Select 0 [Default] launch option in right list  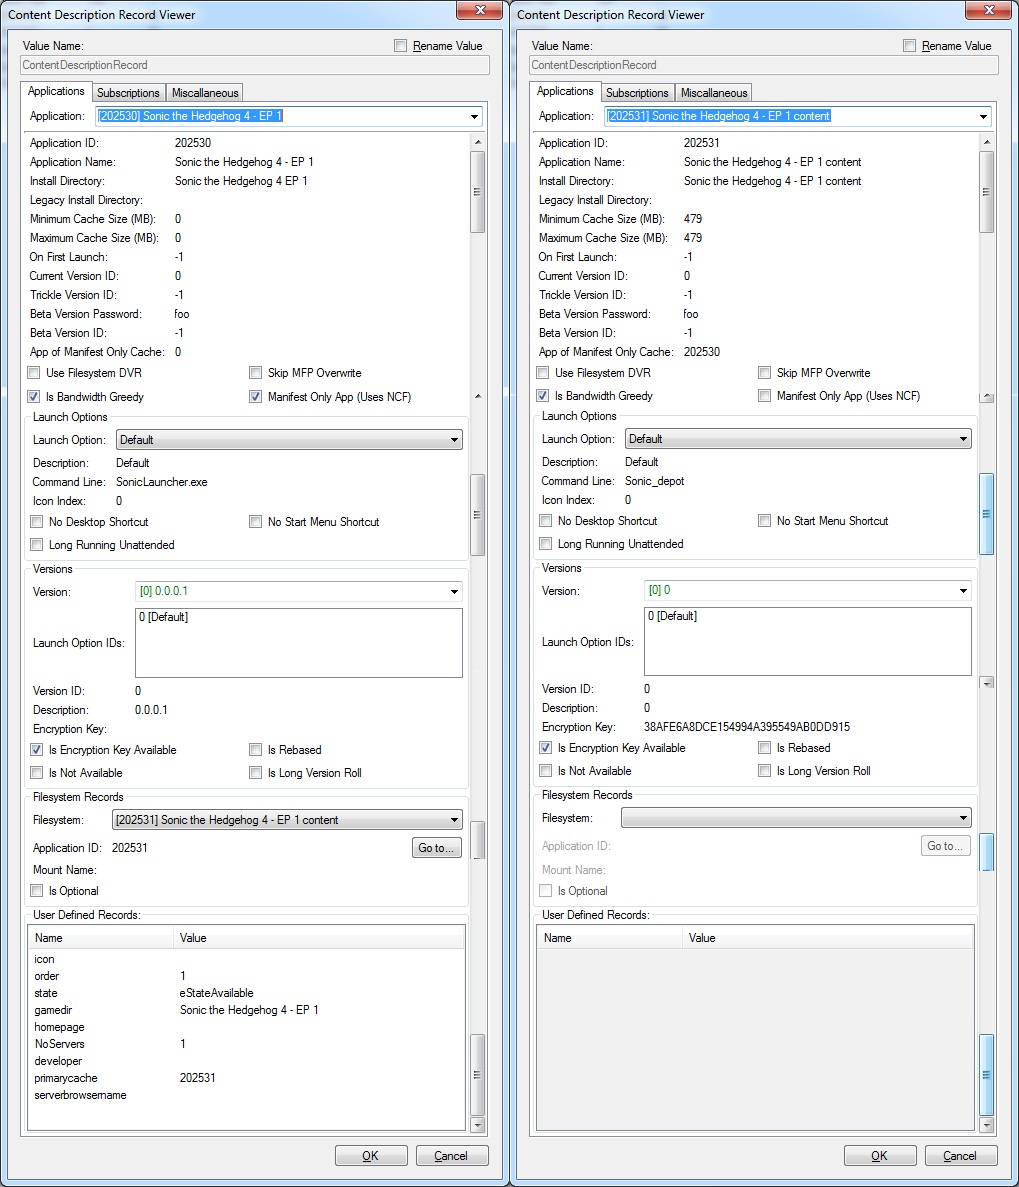coord(672,616)
